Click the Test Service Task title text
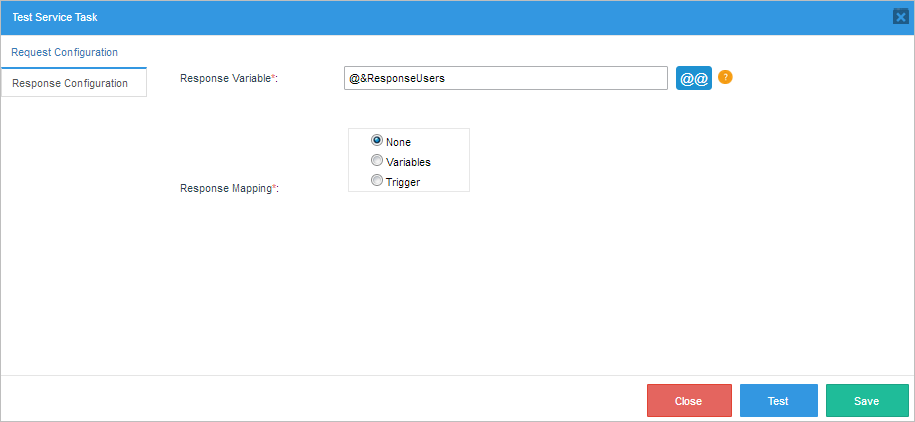The height and width of the screenshot is (422, 915). [55, 17]
